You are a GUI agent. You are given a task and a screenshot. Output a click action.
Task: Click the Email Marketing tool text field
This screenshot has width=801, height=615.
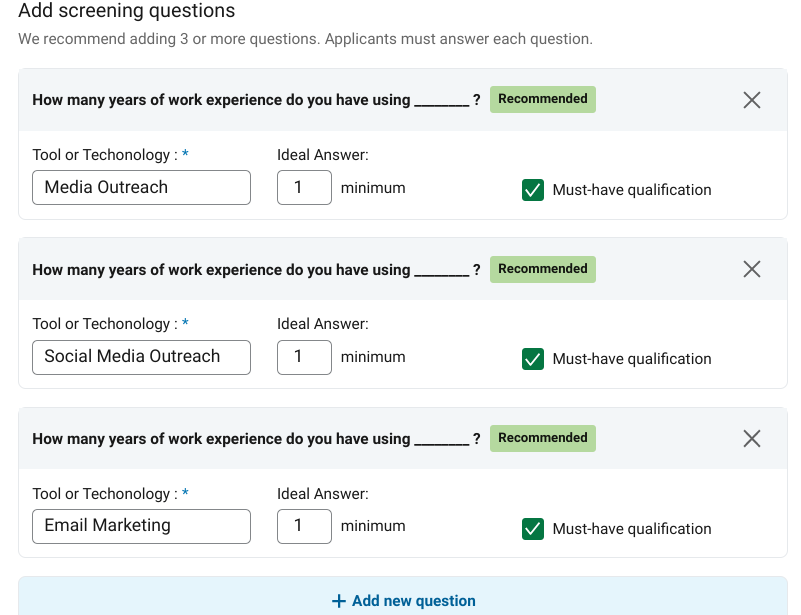[141, 526]
